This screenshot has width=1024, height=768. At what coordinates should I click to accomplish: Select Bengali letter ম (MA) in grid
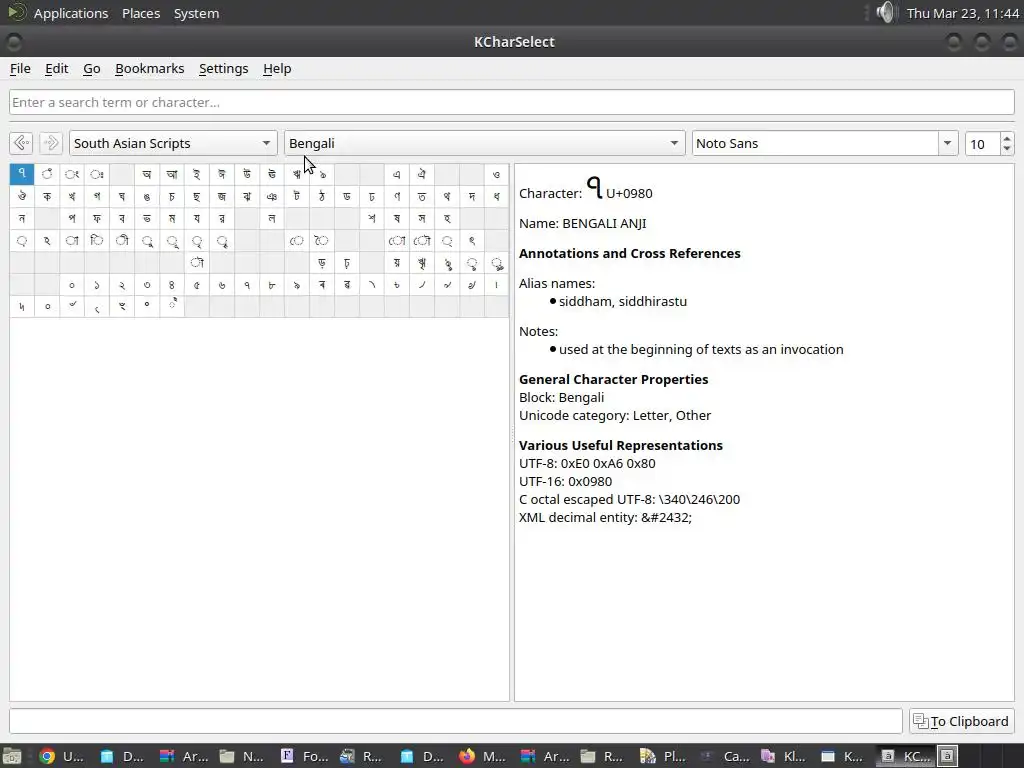point(172,219)
